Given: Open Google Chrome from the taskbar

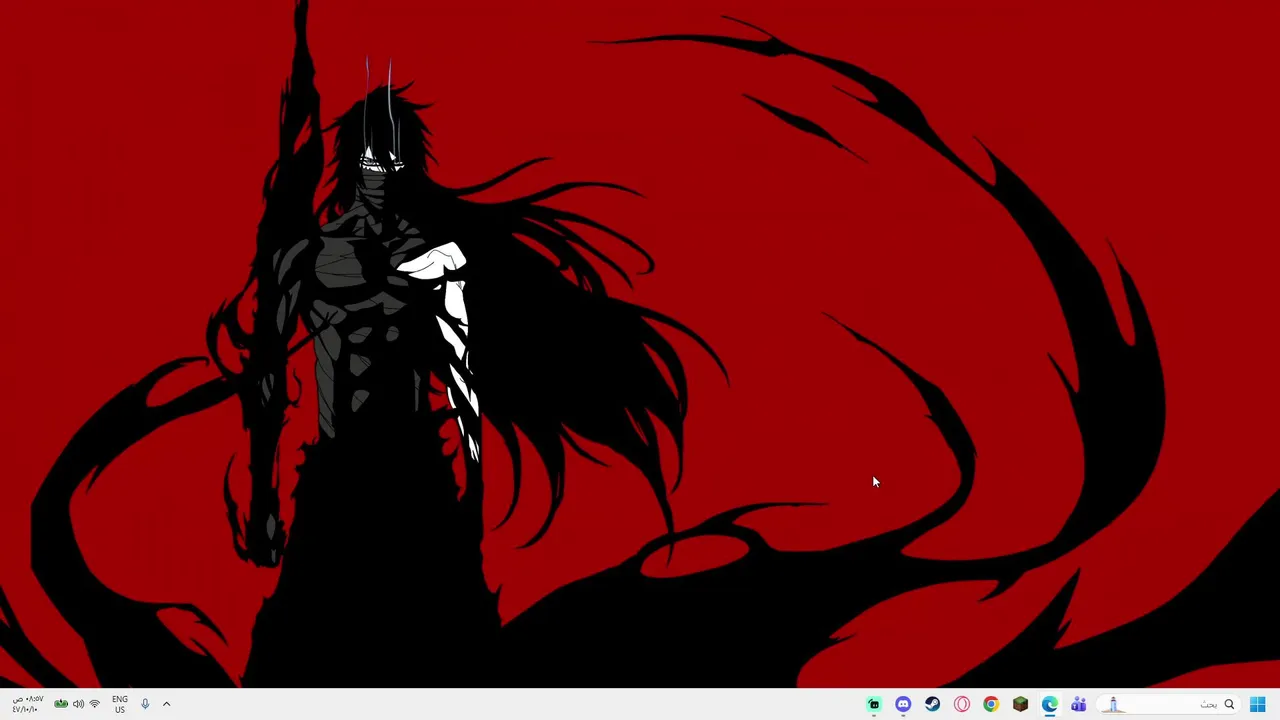Looking at the screenshot, I should pyautogui.click(x=991, y=704).
